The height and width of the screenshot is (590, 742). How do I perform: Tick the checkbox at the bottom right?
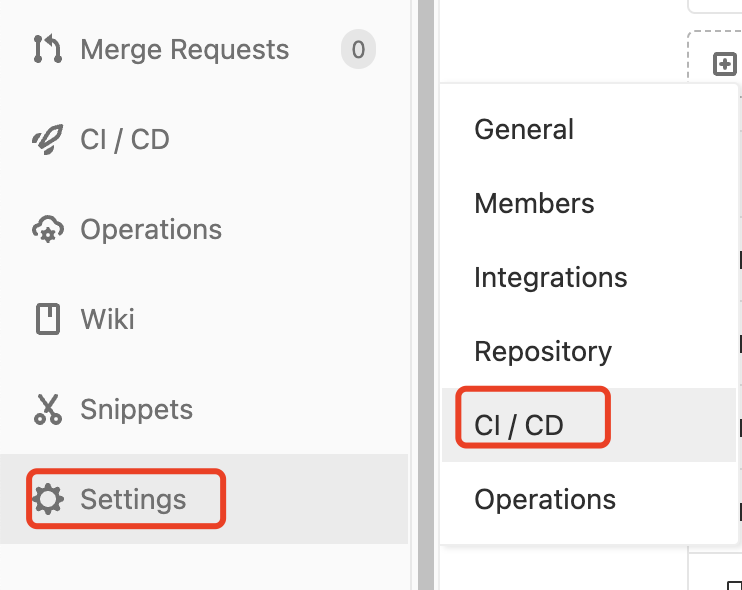click(734, 584)
